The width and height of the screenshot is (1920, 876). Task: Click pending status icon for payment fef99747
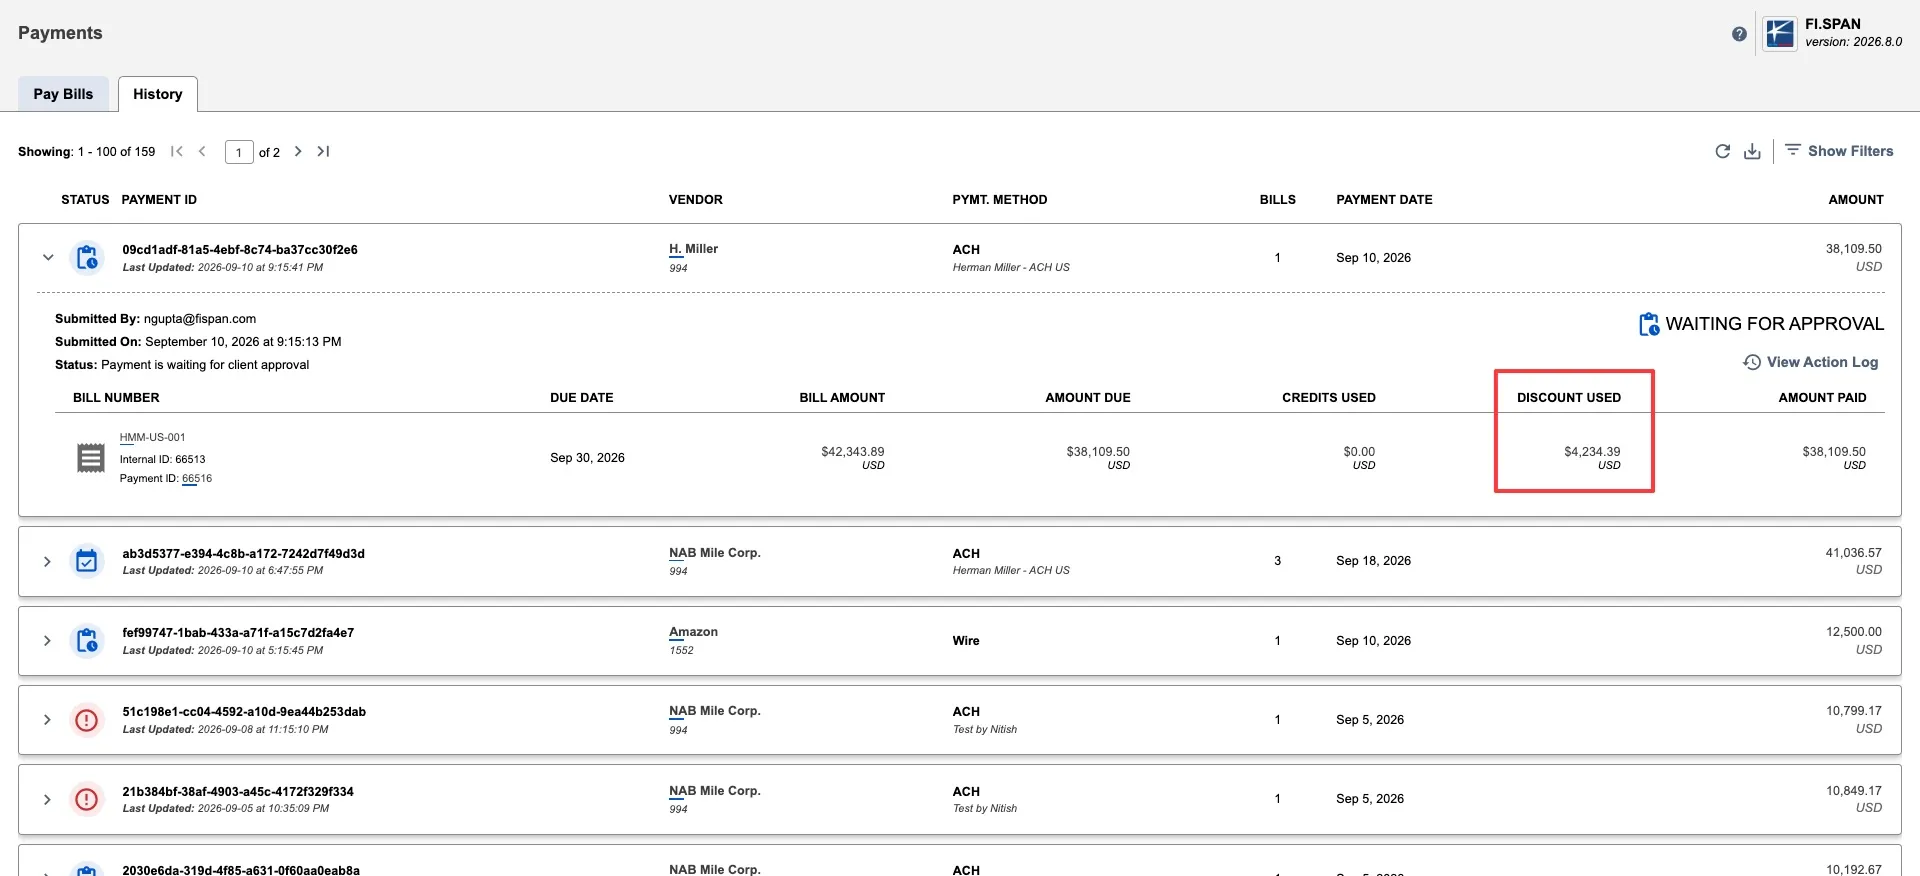pos(87,641)
